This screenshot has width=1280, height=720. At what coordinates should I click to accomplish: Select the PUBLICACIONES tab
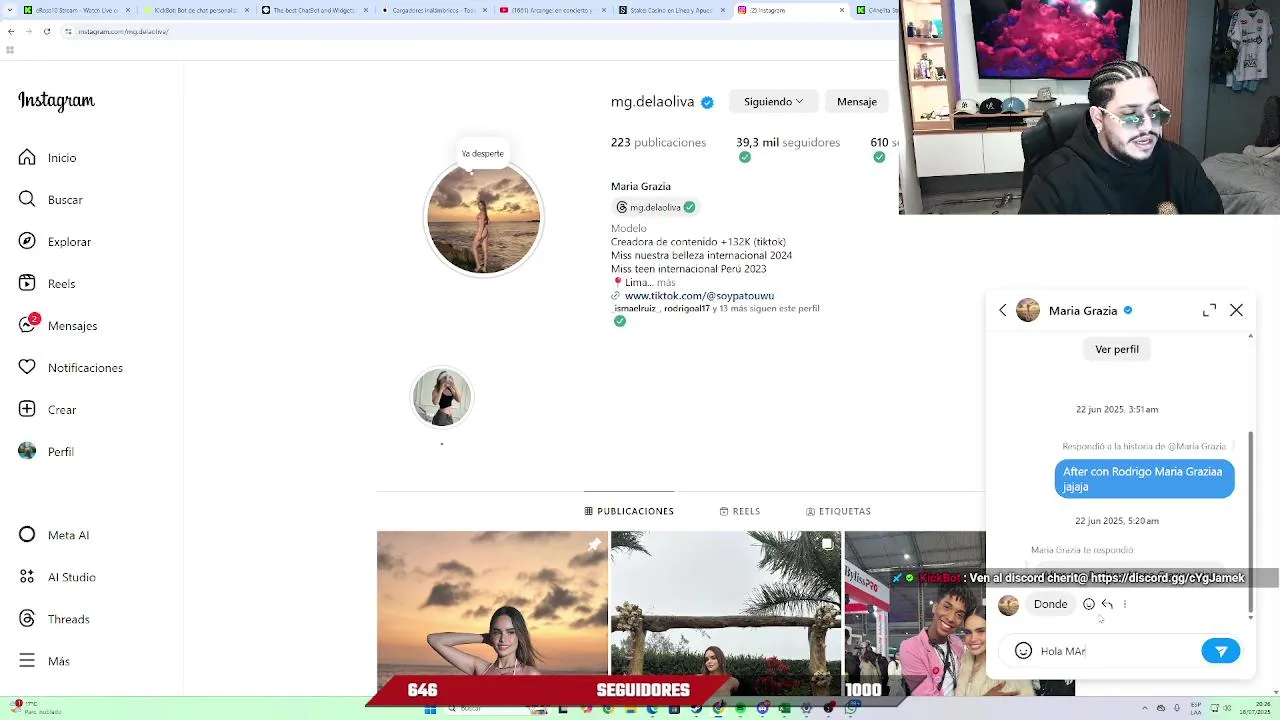click(629, 511)
